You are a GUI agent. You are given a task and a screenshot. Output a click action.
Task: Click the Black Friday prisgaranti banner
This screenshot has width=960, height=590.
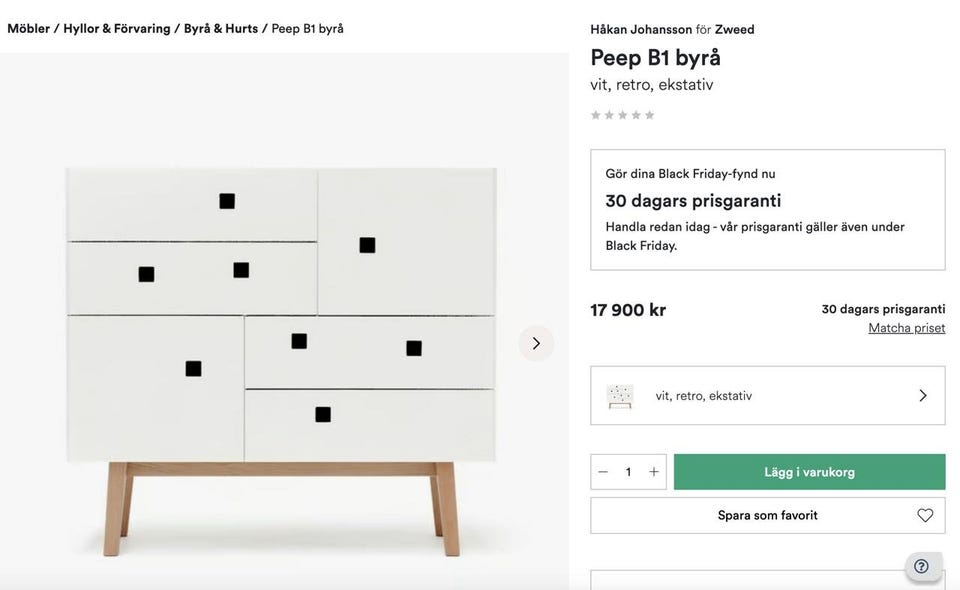pyautogui.click(x=767, y=210)
